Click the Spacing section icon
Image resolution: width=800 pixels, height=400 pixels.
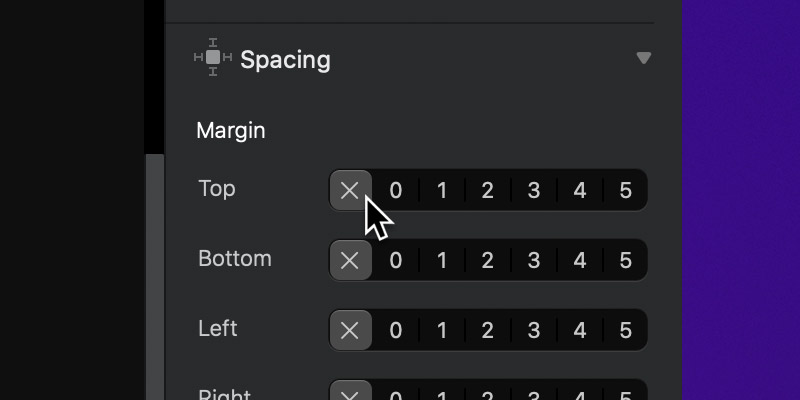tap(213, 57)
